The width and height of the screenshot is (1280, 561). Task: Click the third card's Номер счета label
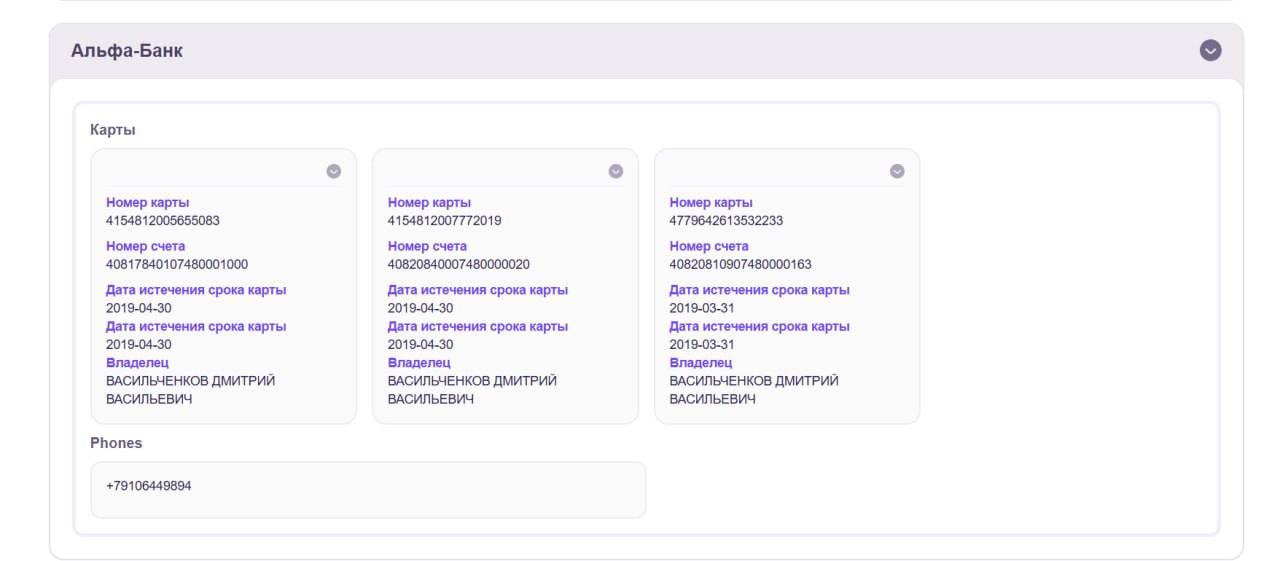[709, 247]
